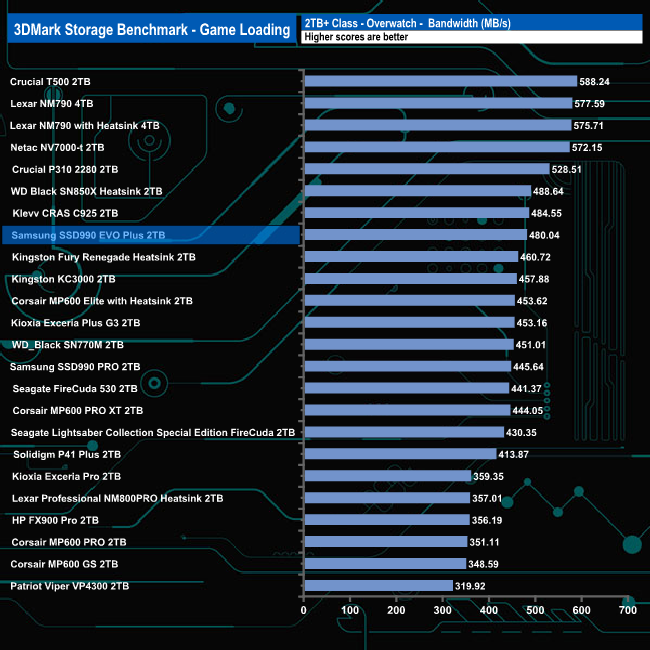650x650 pixels.
Task: Click the 528.51 bar value
Action: point(567,170)
